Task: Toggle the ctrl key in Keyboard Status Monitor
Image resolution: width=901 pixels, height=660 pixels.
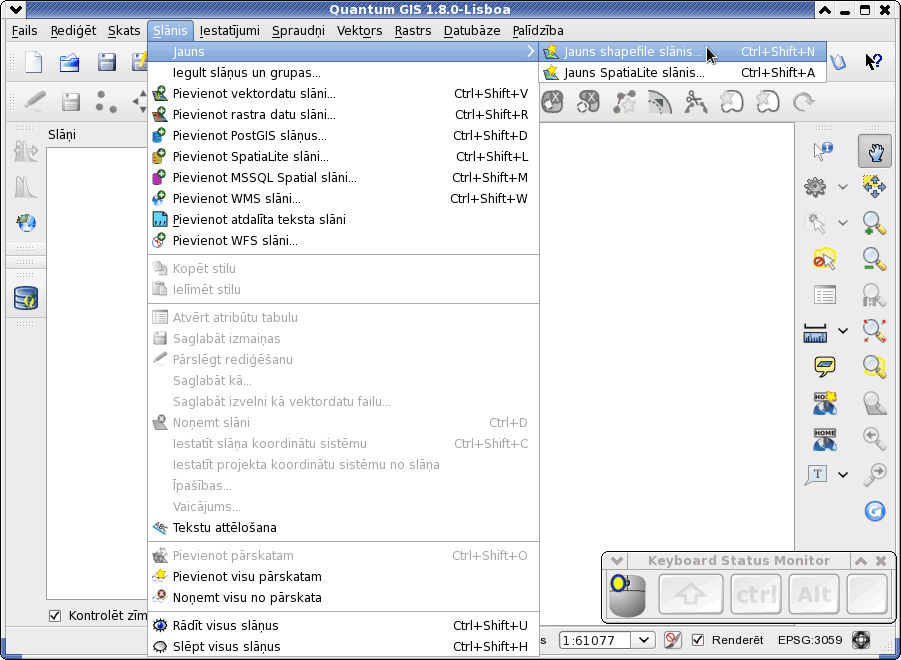Action: (x=756, y=594)
